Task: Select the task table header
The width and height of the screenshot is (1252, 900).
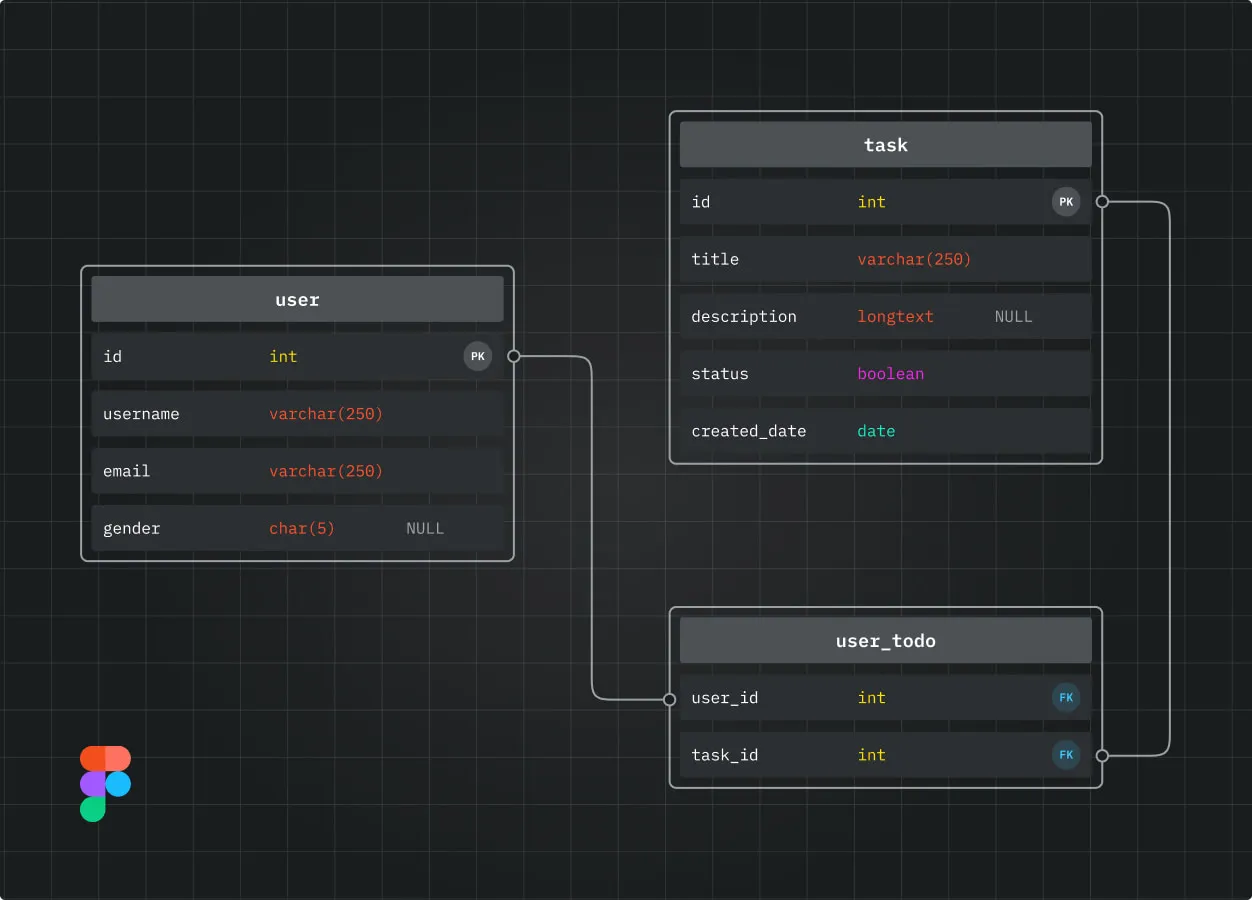Action: click(x=885, y=144)
